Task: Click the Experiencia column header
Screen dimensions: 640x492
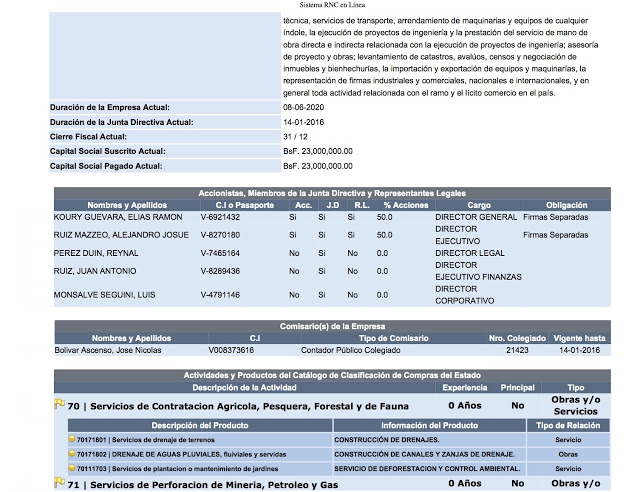Action: click(464, 387)
